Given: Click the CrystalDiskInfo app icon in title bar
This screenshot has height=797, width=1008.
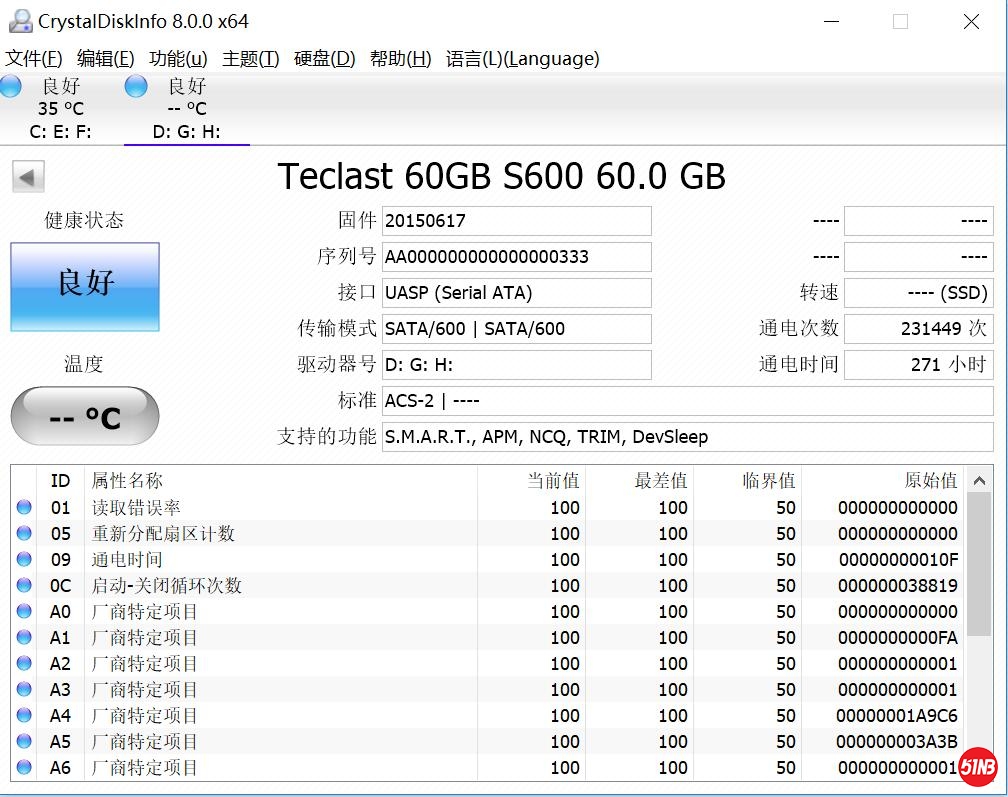Looking at the screenshot, I should pos(19,21).
